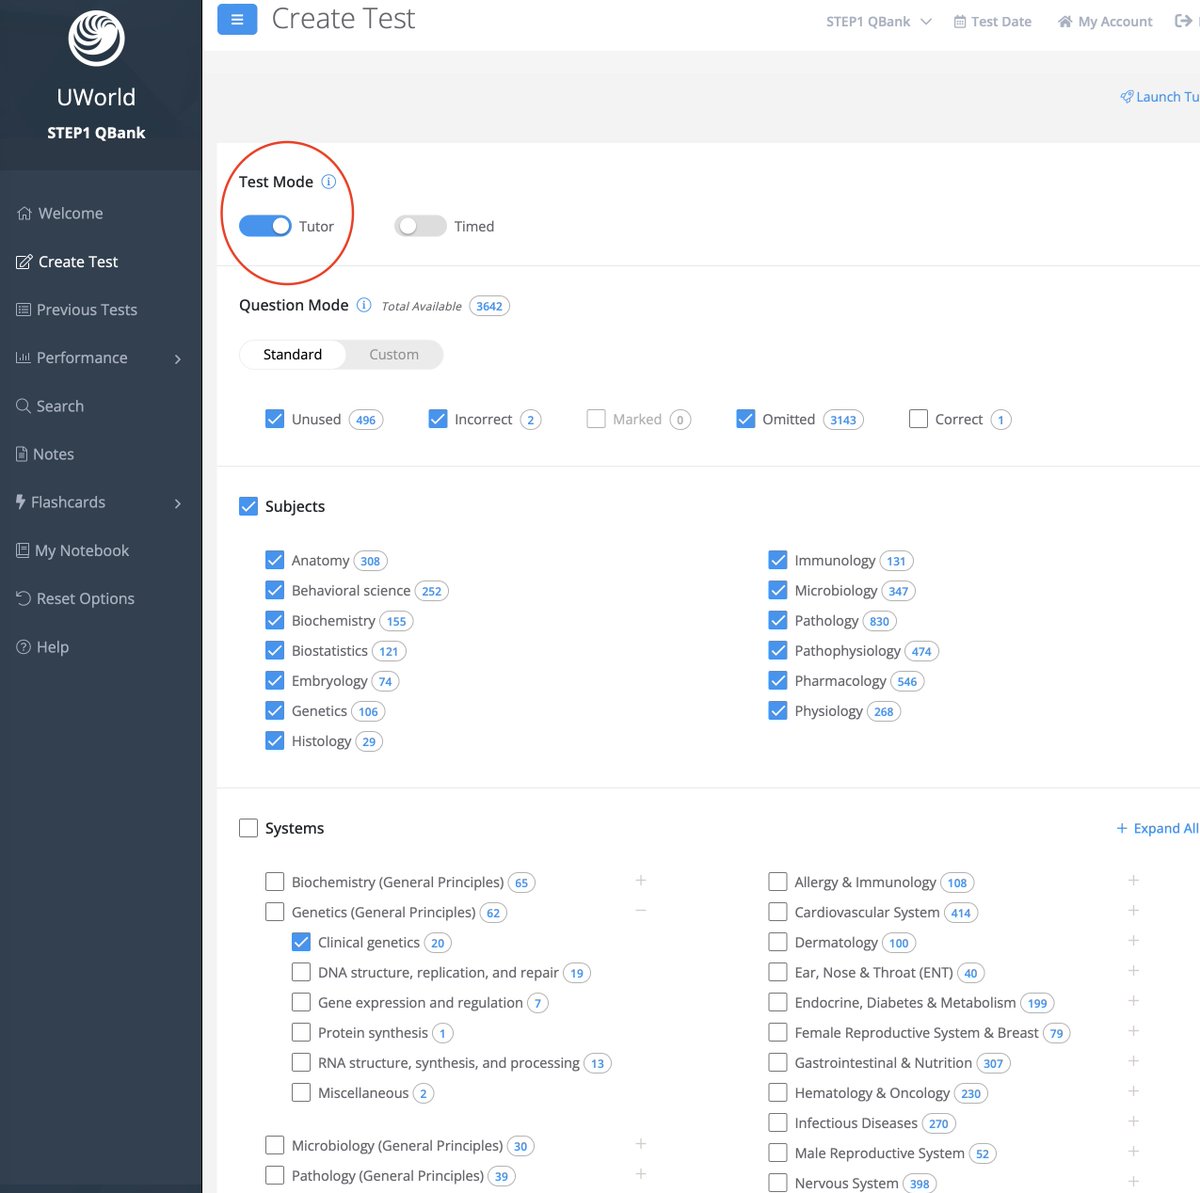Click the Notes document icon
This screenshot has height=1193, width=1200.
coord(22,454)
